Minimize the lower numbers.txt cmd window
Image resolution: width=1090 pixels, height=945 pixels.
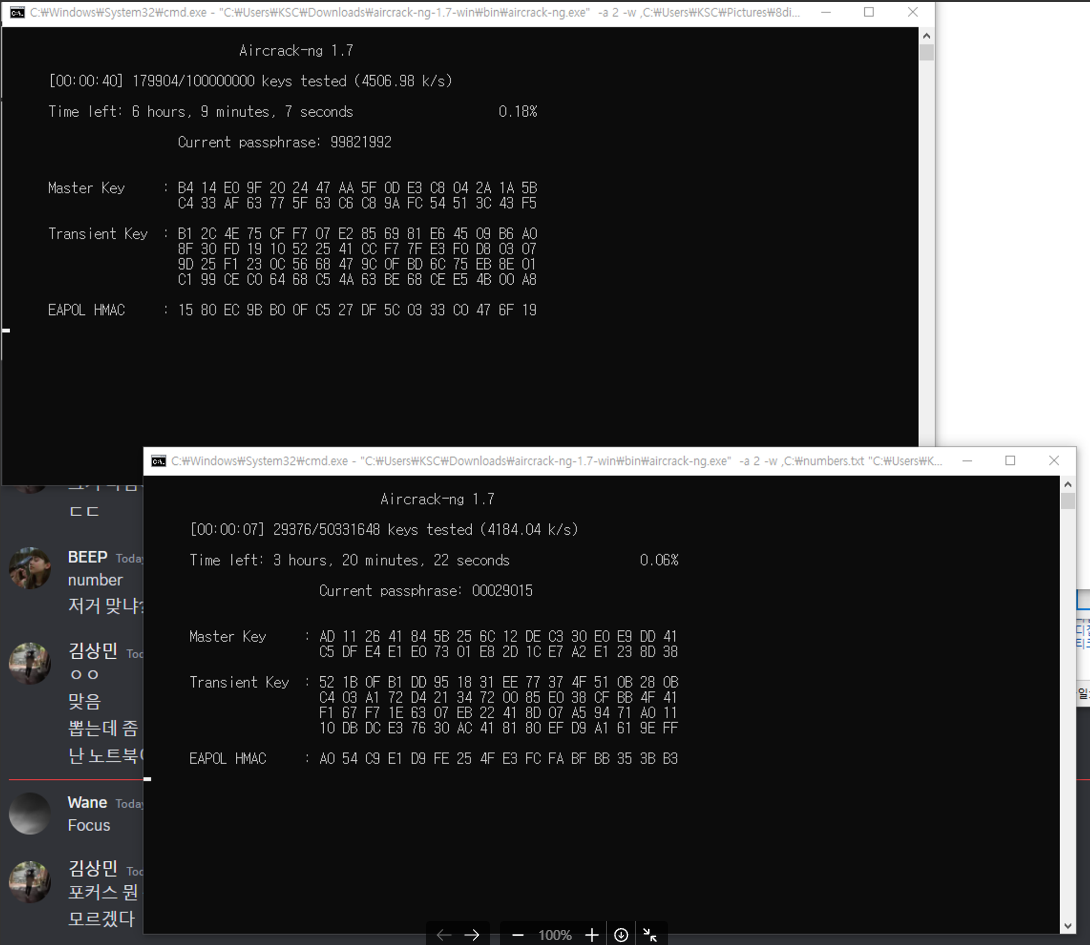(967, 461)
